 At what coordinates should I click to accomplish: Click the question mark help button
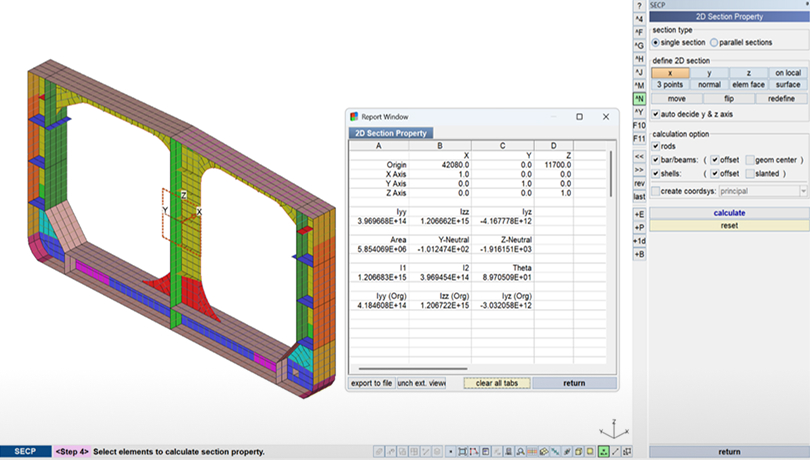(639, 5)
